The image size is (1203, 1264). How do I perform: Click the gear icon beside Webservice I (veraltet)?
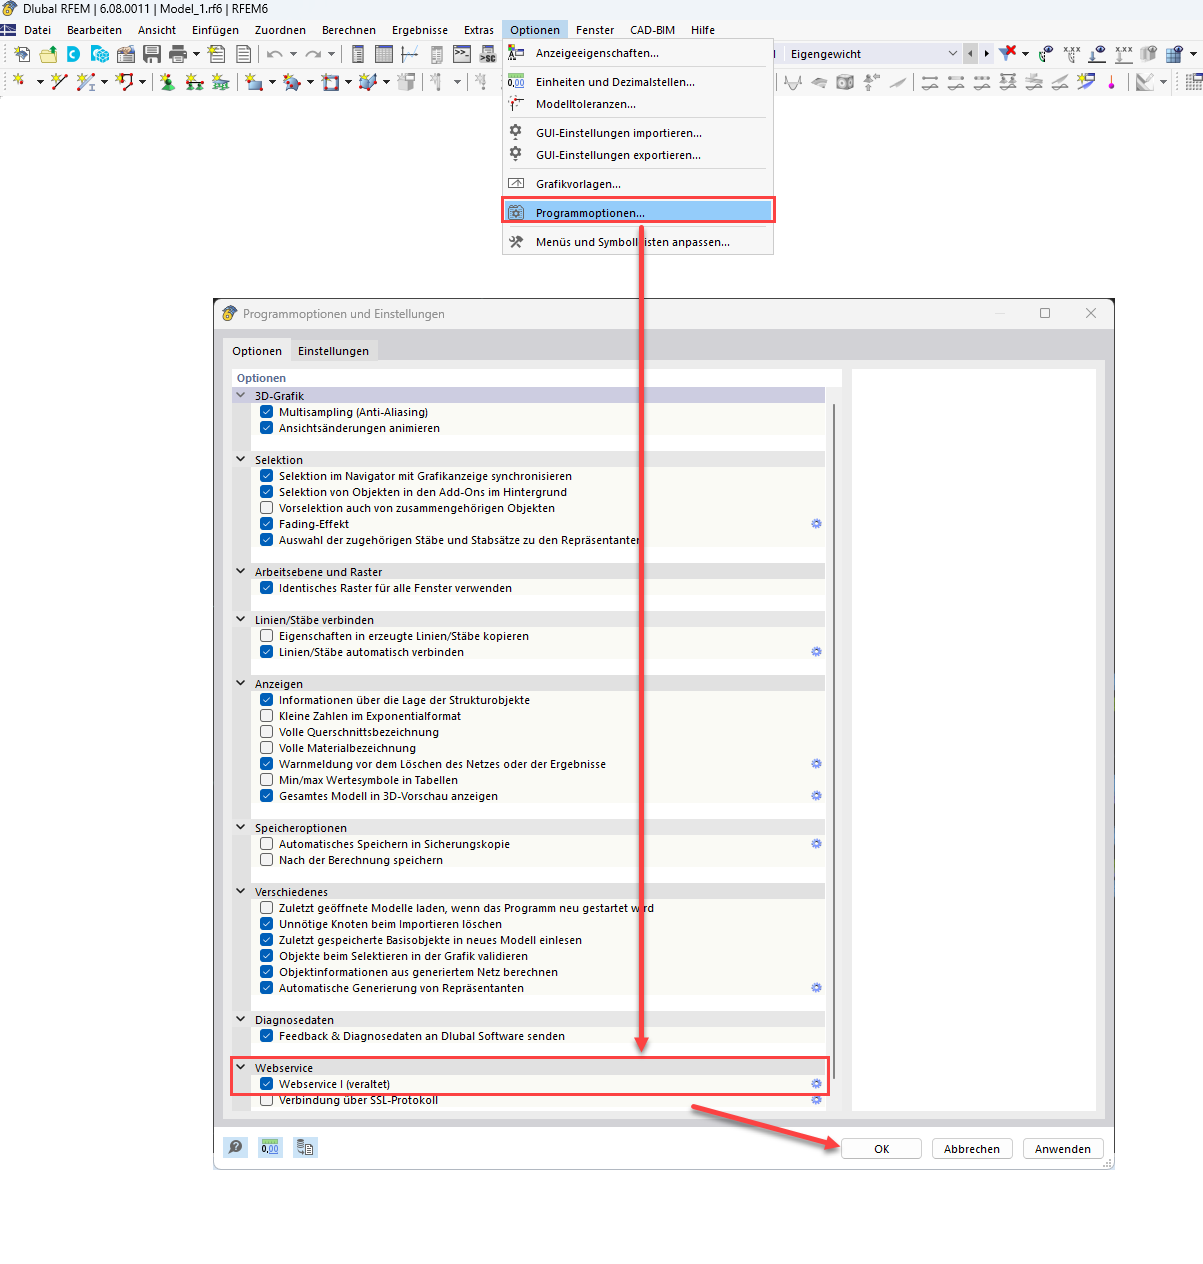click(816, 1084)
